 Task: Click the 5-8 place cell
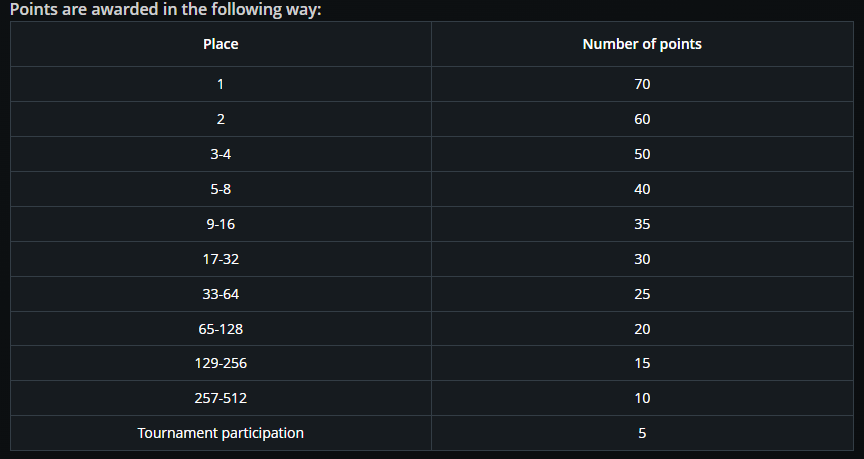[220, 189]
